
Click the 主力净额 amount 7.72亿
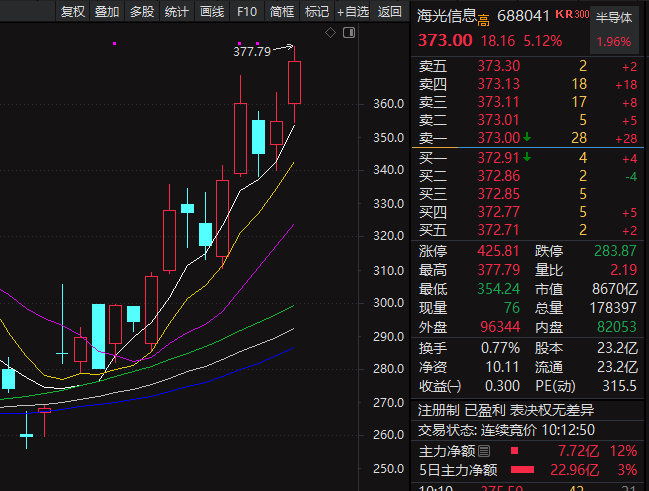tap(578, 451)
